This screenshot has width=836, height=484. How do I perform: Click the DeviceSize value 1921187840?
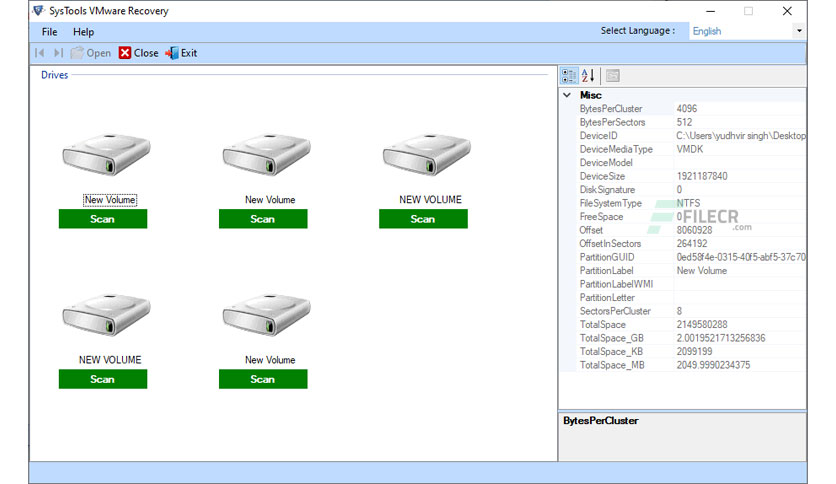pyautogui.click(x=702, y=176)
